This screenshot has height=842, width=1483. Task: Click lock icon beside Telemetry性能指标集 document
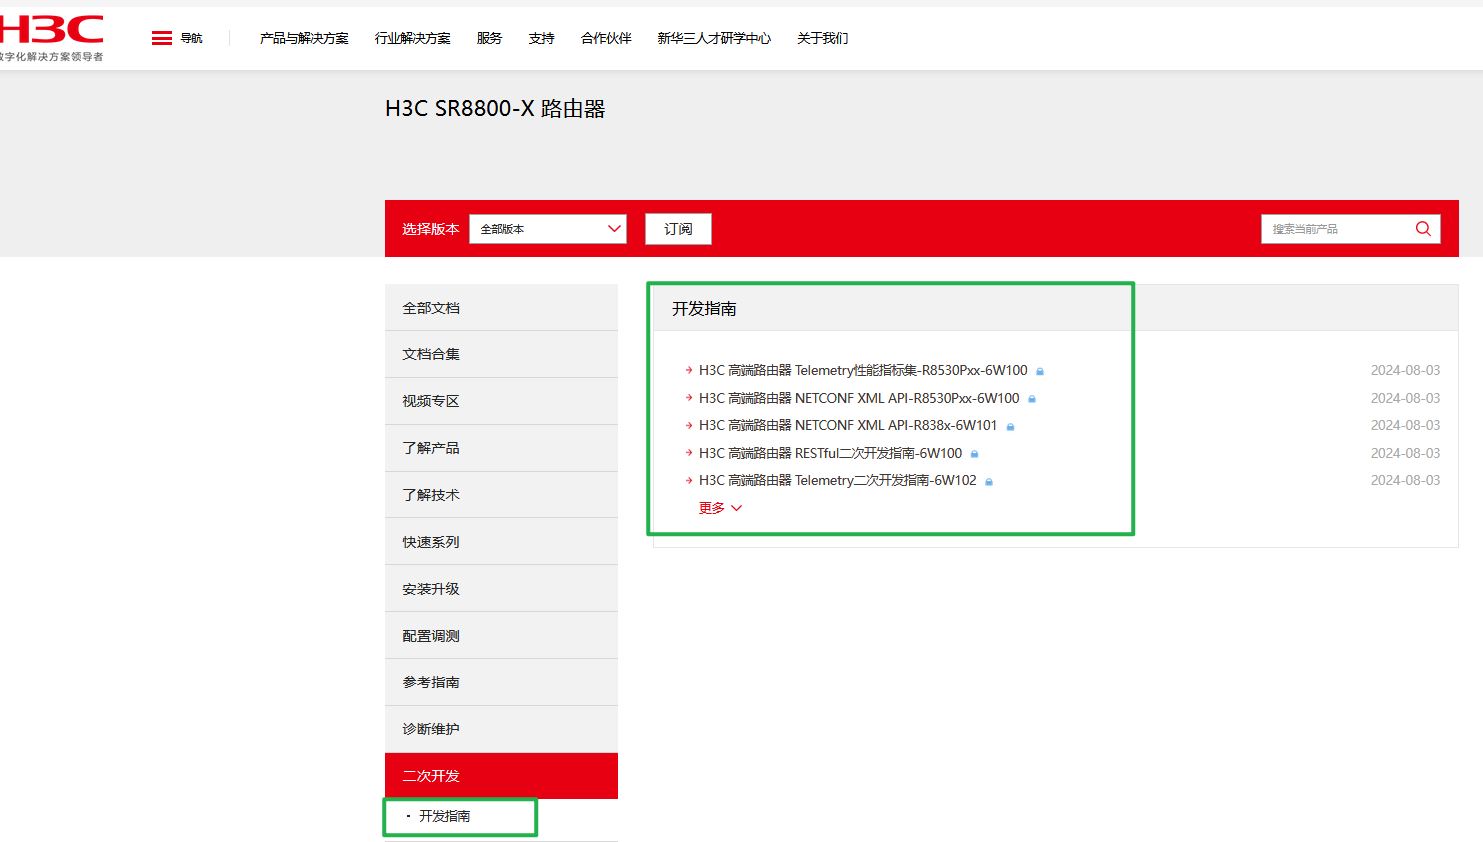tap(1040, 371)
